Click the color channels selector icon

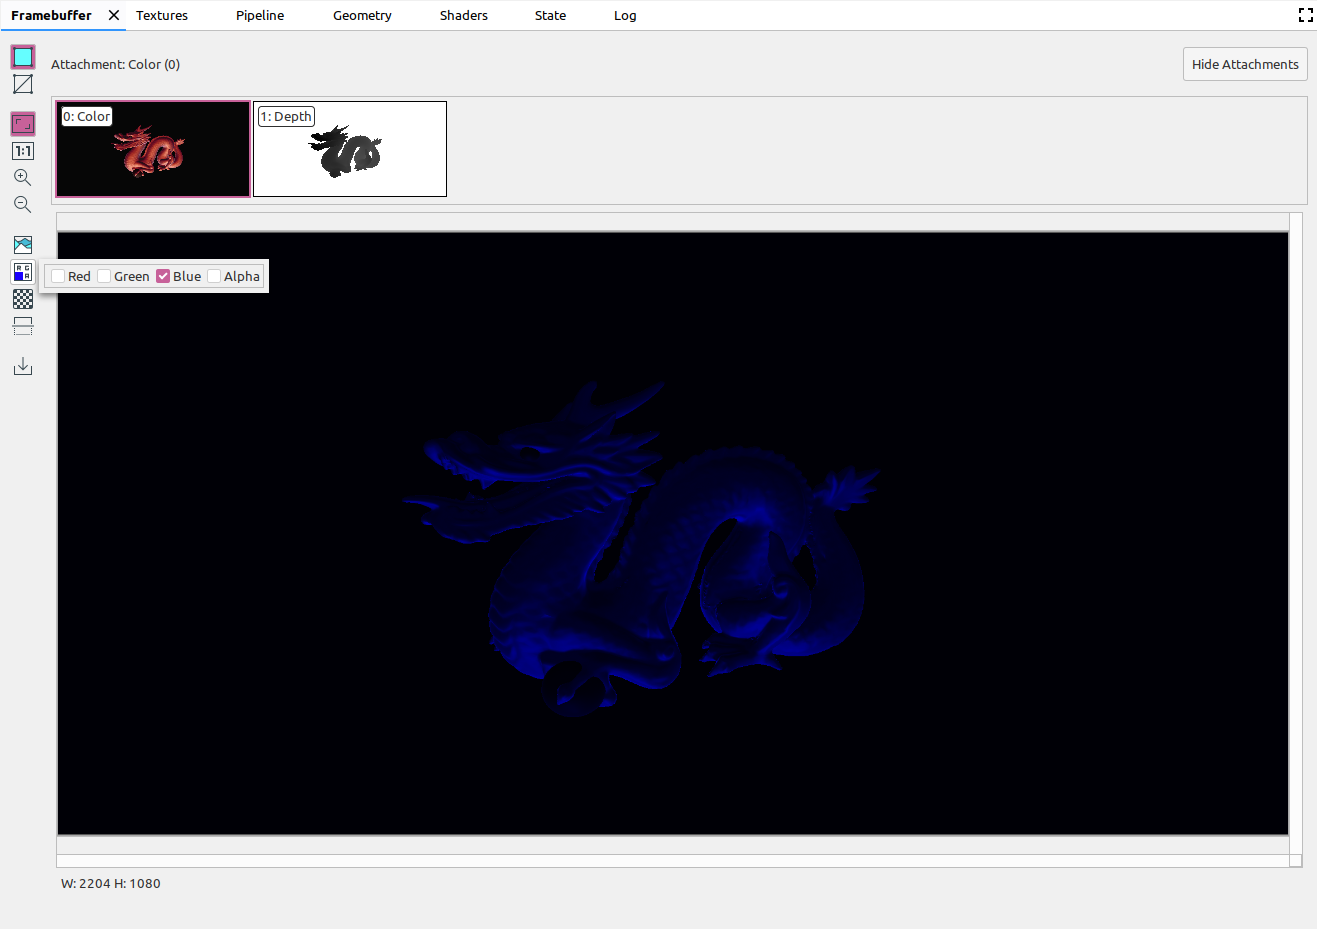coord(23,272)
